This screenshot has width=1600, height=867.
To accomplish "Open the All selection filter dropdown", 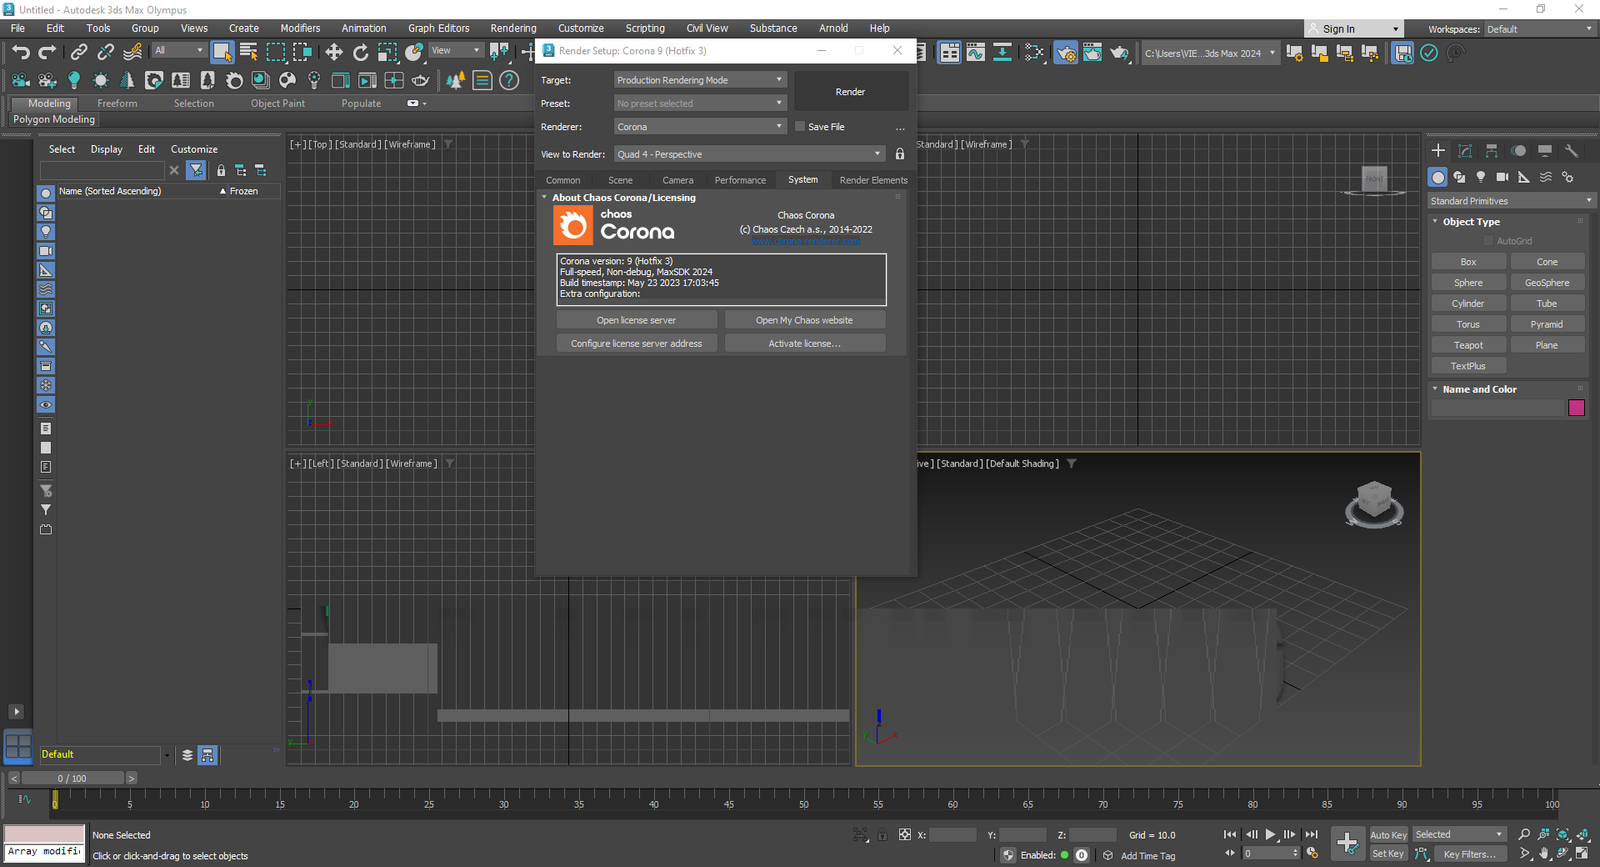I will (179, 50).
